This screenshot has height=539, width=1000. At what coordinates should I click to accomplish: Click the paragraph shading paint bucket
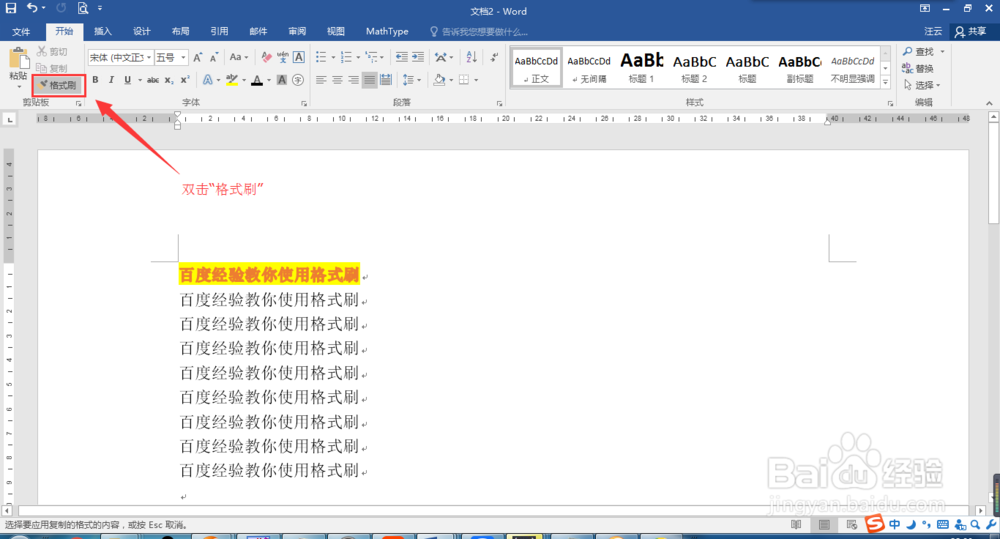click(x=439, y=80)
